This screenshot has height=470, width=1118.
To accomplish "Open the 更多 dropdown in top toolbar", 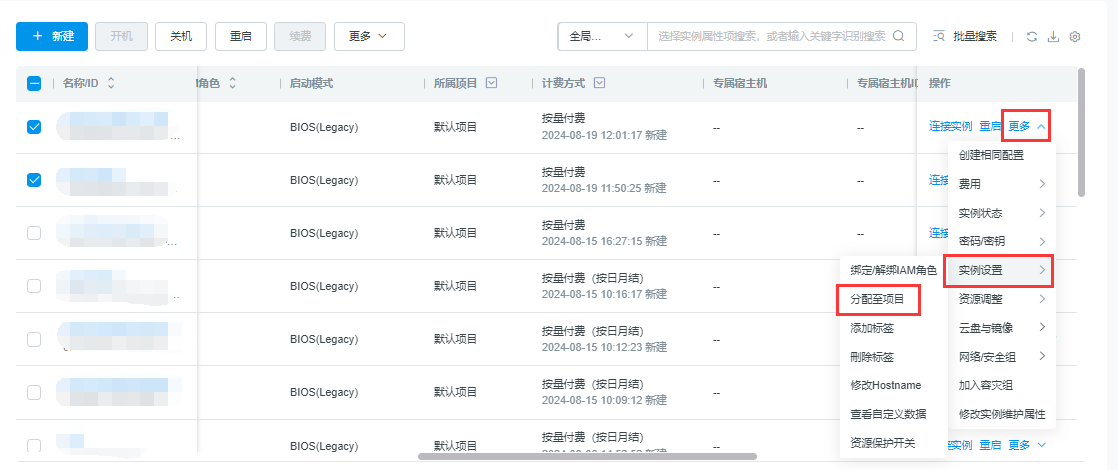I will [368, 36].
